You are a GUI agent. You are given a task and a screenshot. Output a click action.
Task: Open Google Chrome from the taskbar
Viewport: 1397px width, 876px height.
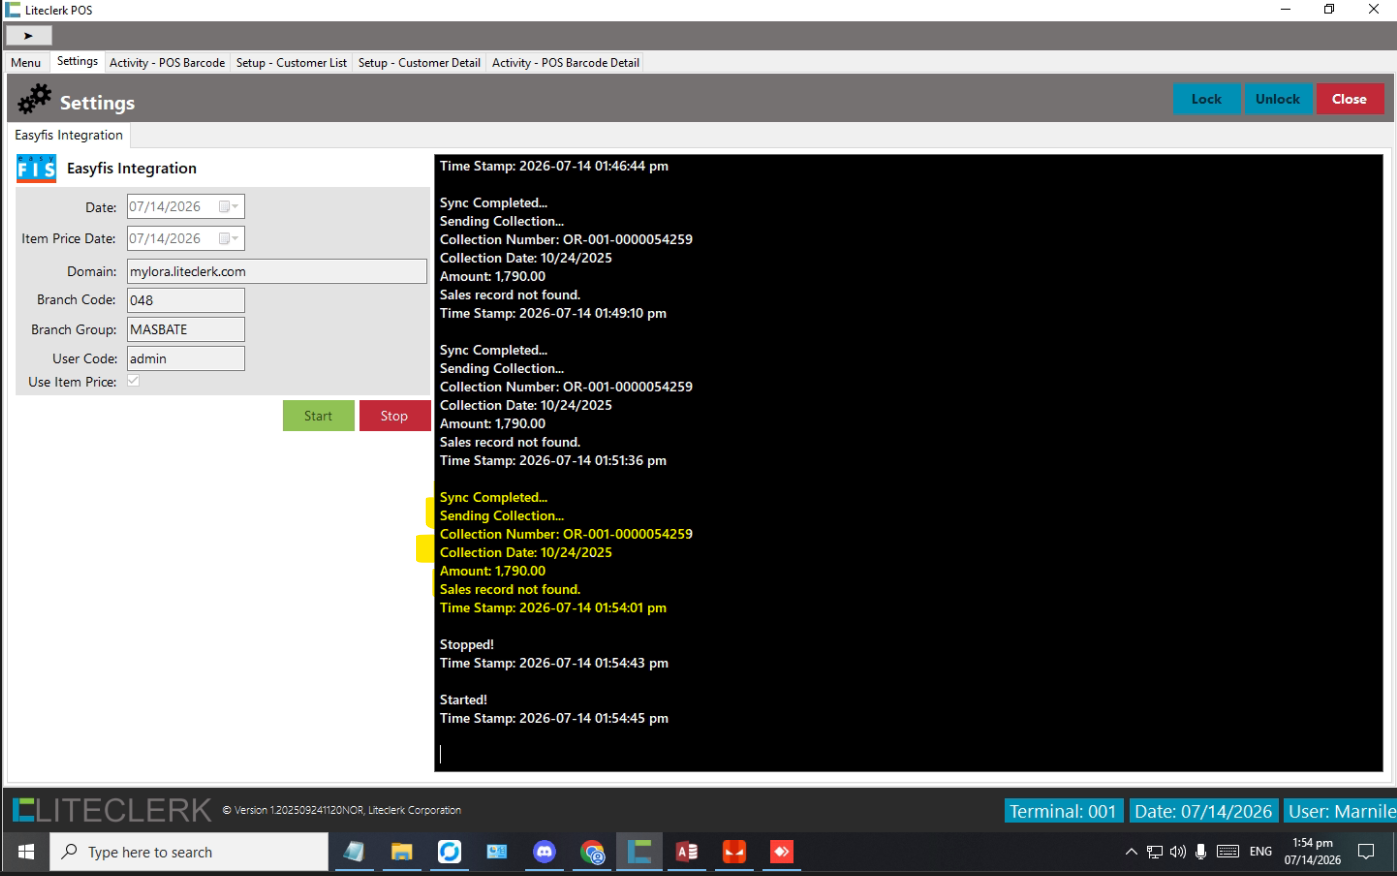(592, 852)
